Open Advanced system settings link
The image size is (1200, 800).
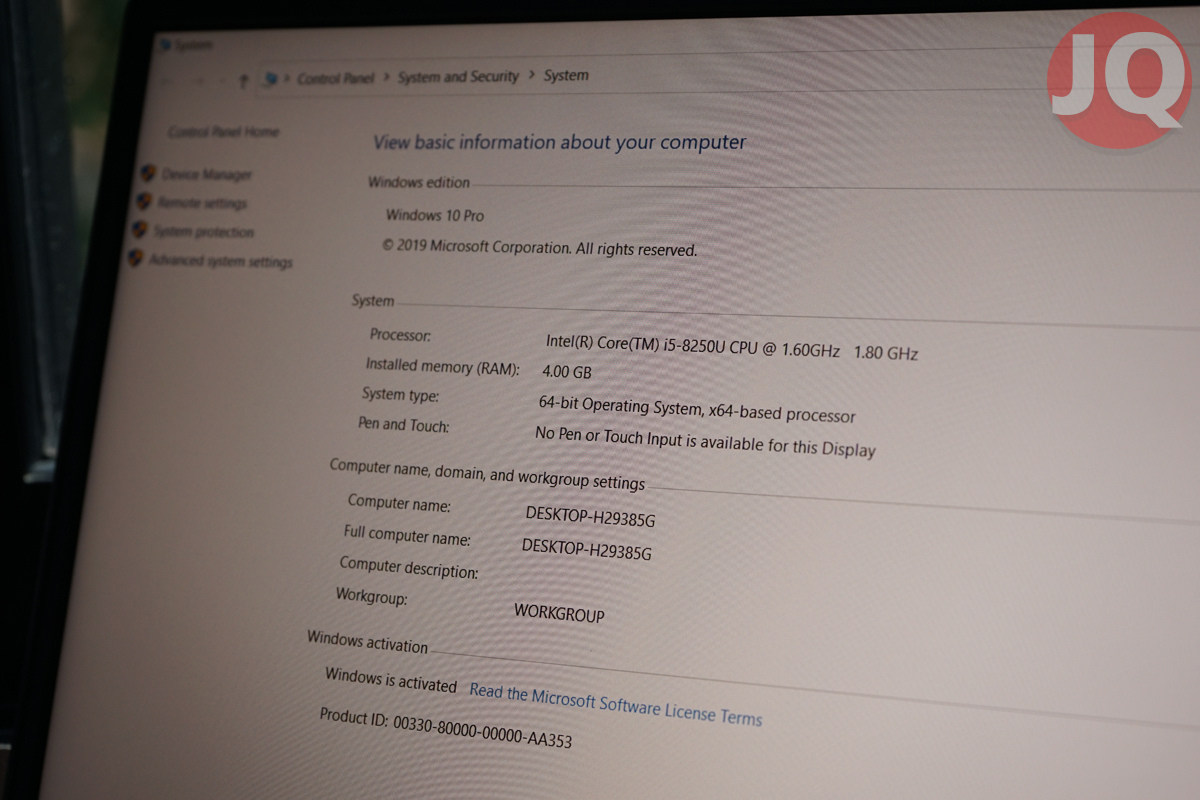(x=221, y=262)
